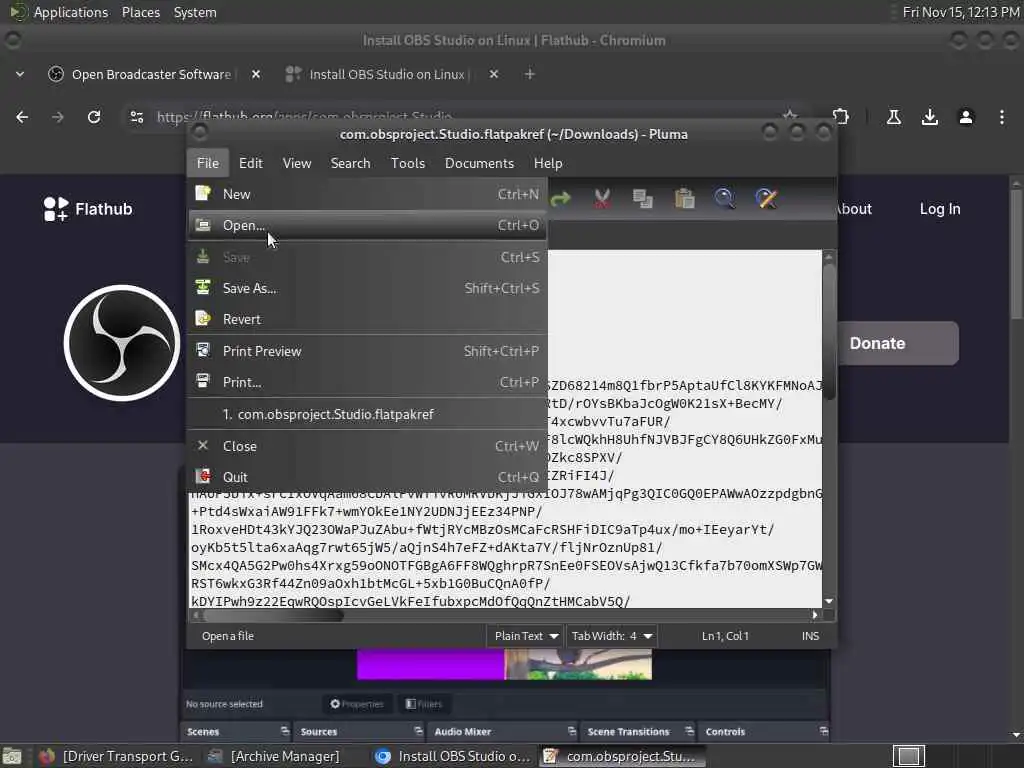1024x768 pixels.
Task: Click the Paste clipboard toolbar icon
Action: [x=684, y=199]
